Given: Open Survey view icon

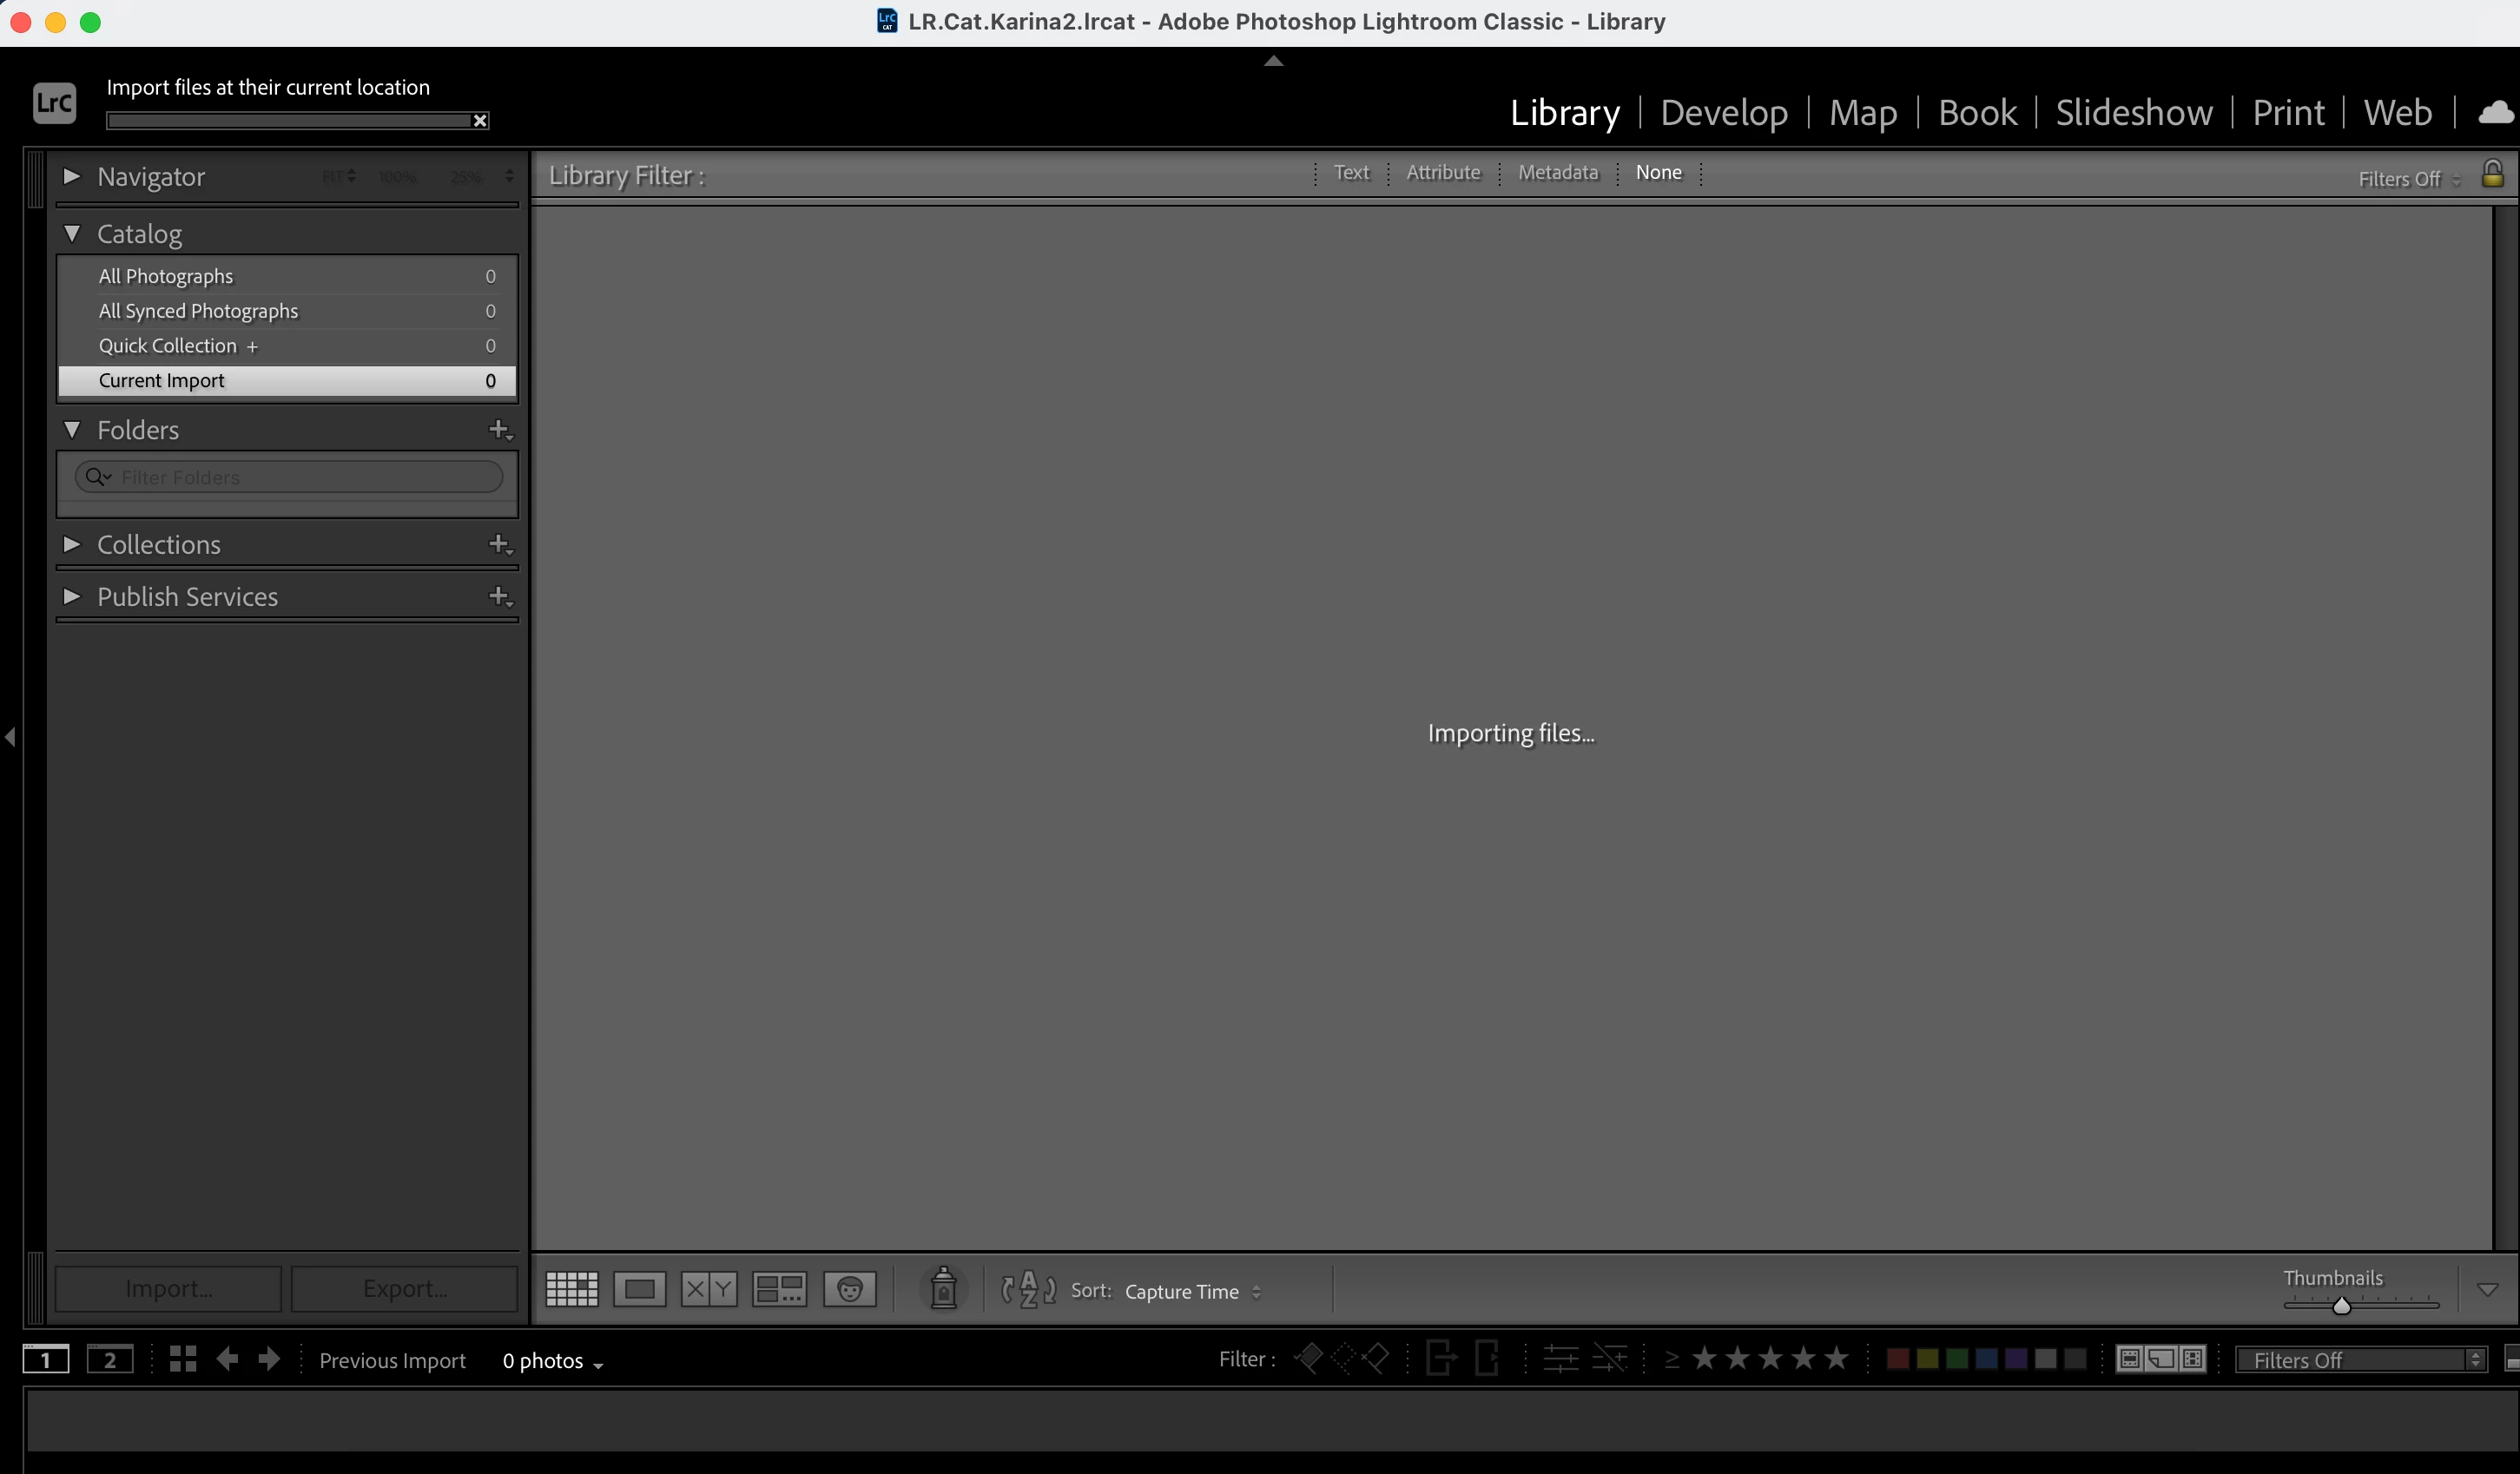Looking at the screenshot, I should pyautogui.click(x=779, y=1289).
